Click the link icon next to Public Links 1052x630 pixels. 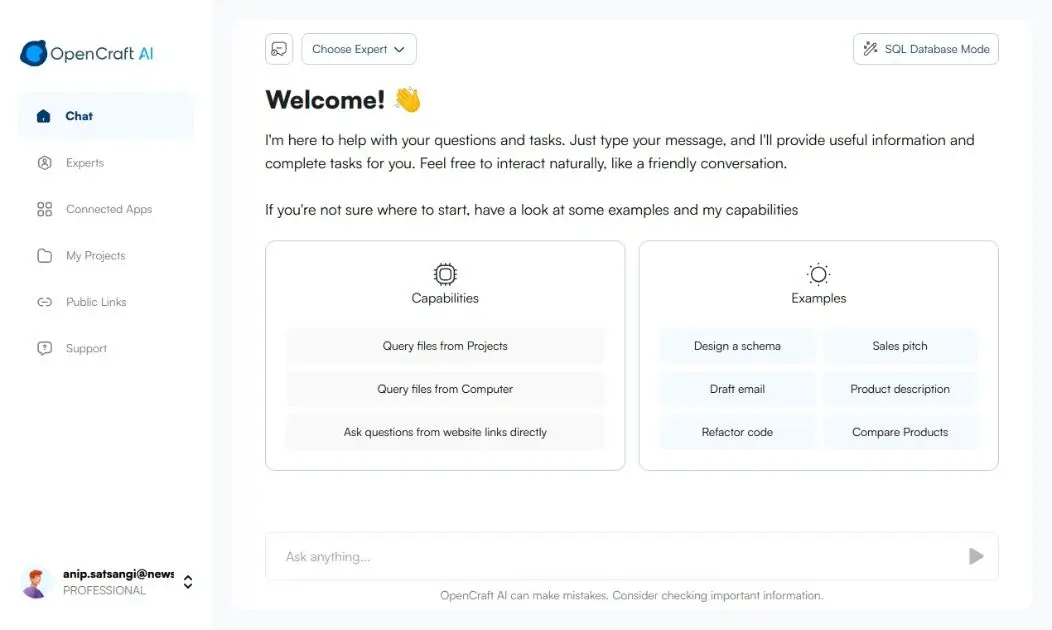tap(44, 302)
